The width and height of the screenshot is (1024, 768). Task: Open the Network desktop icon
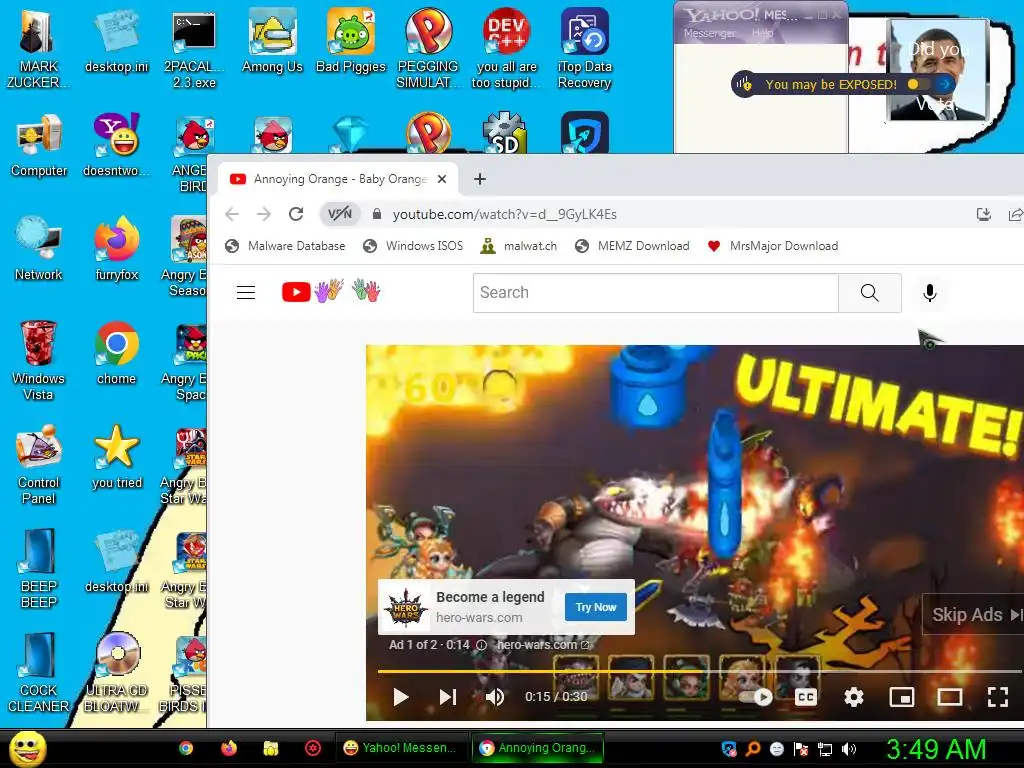39,249
